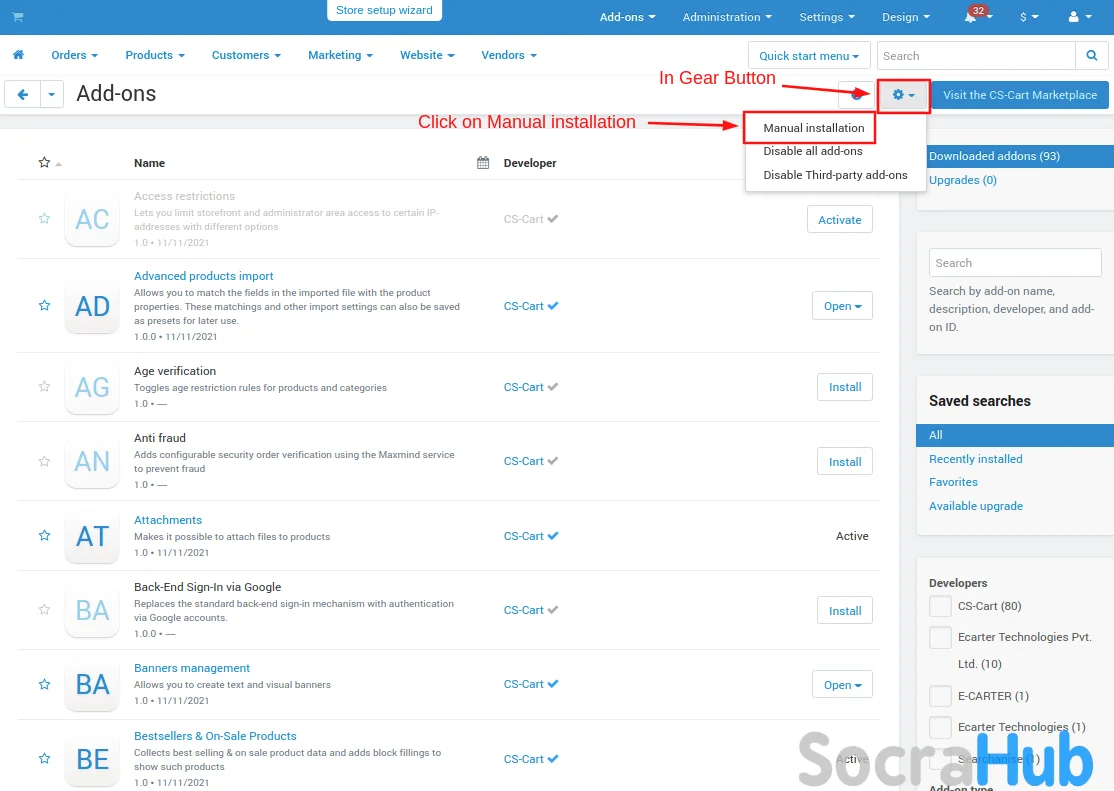Click the top global Search field
The width and height of the screenshot is (1114, 791).
[x=975, y=55]
